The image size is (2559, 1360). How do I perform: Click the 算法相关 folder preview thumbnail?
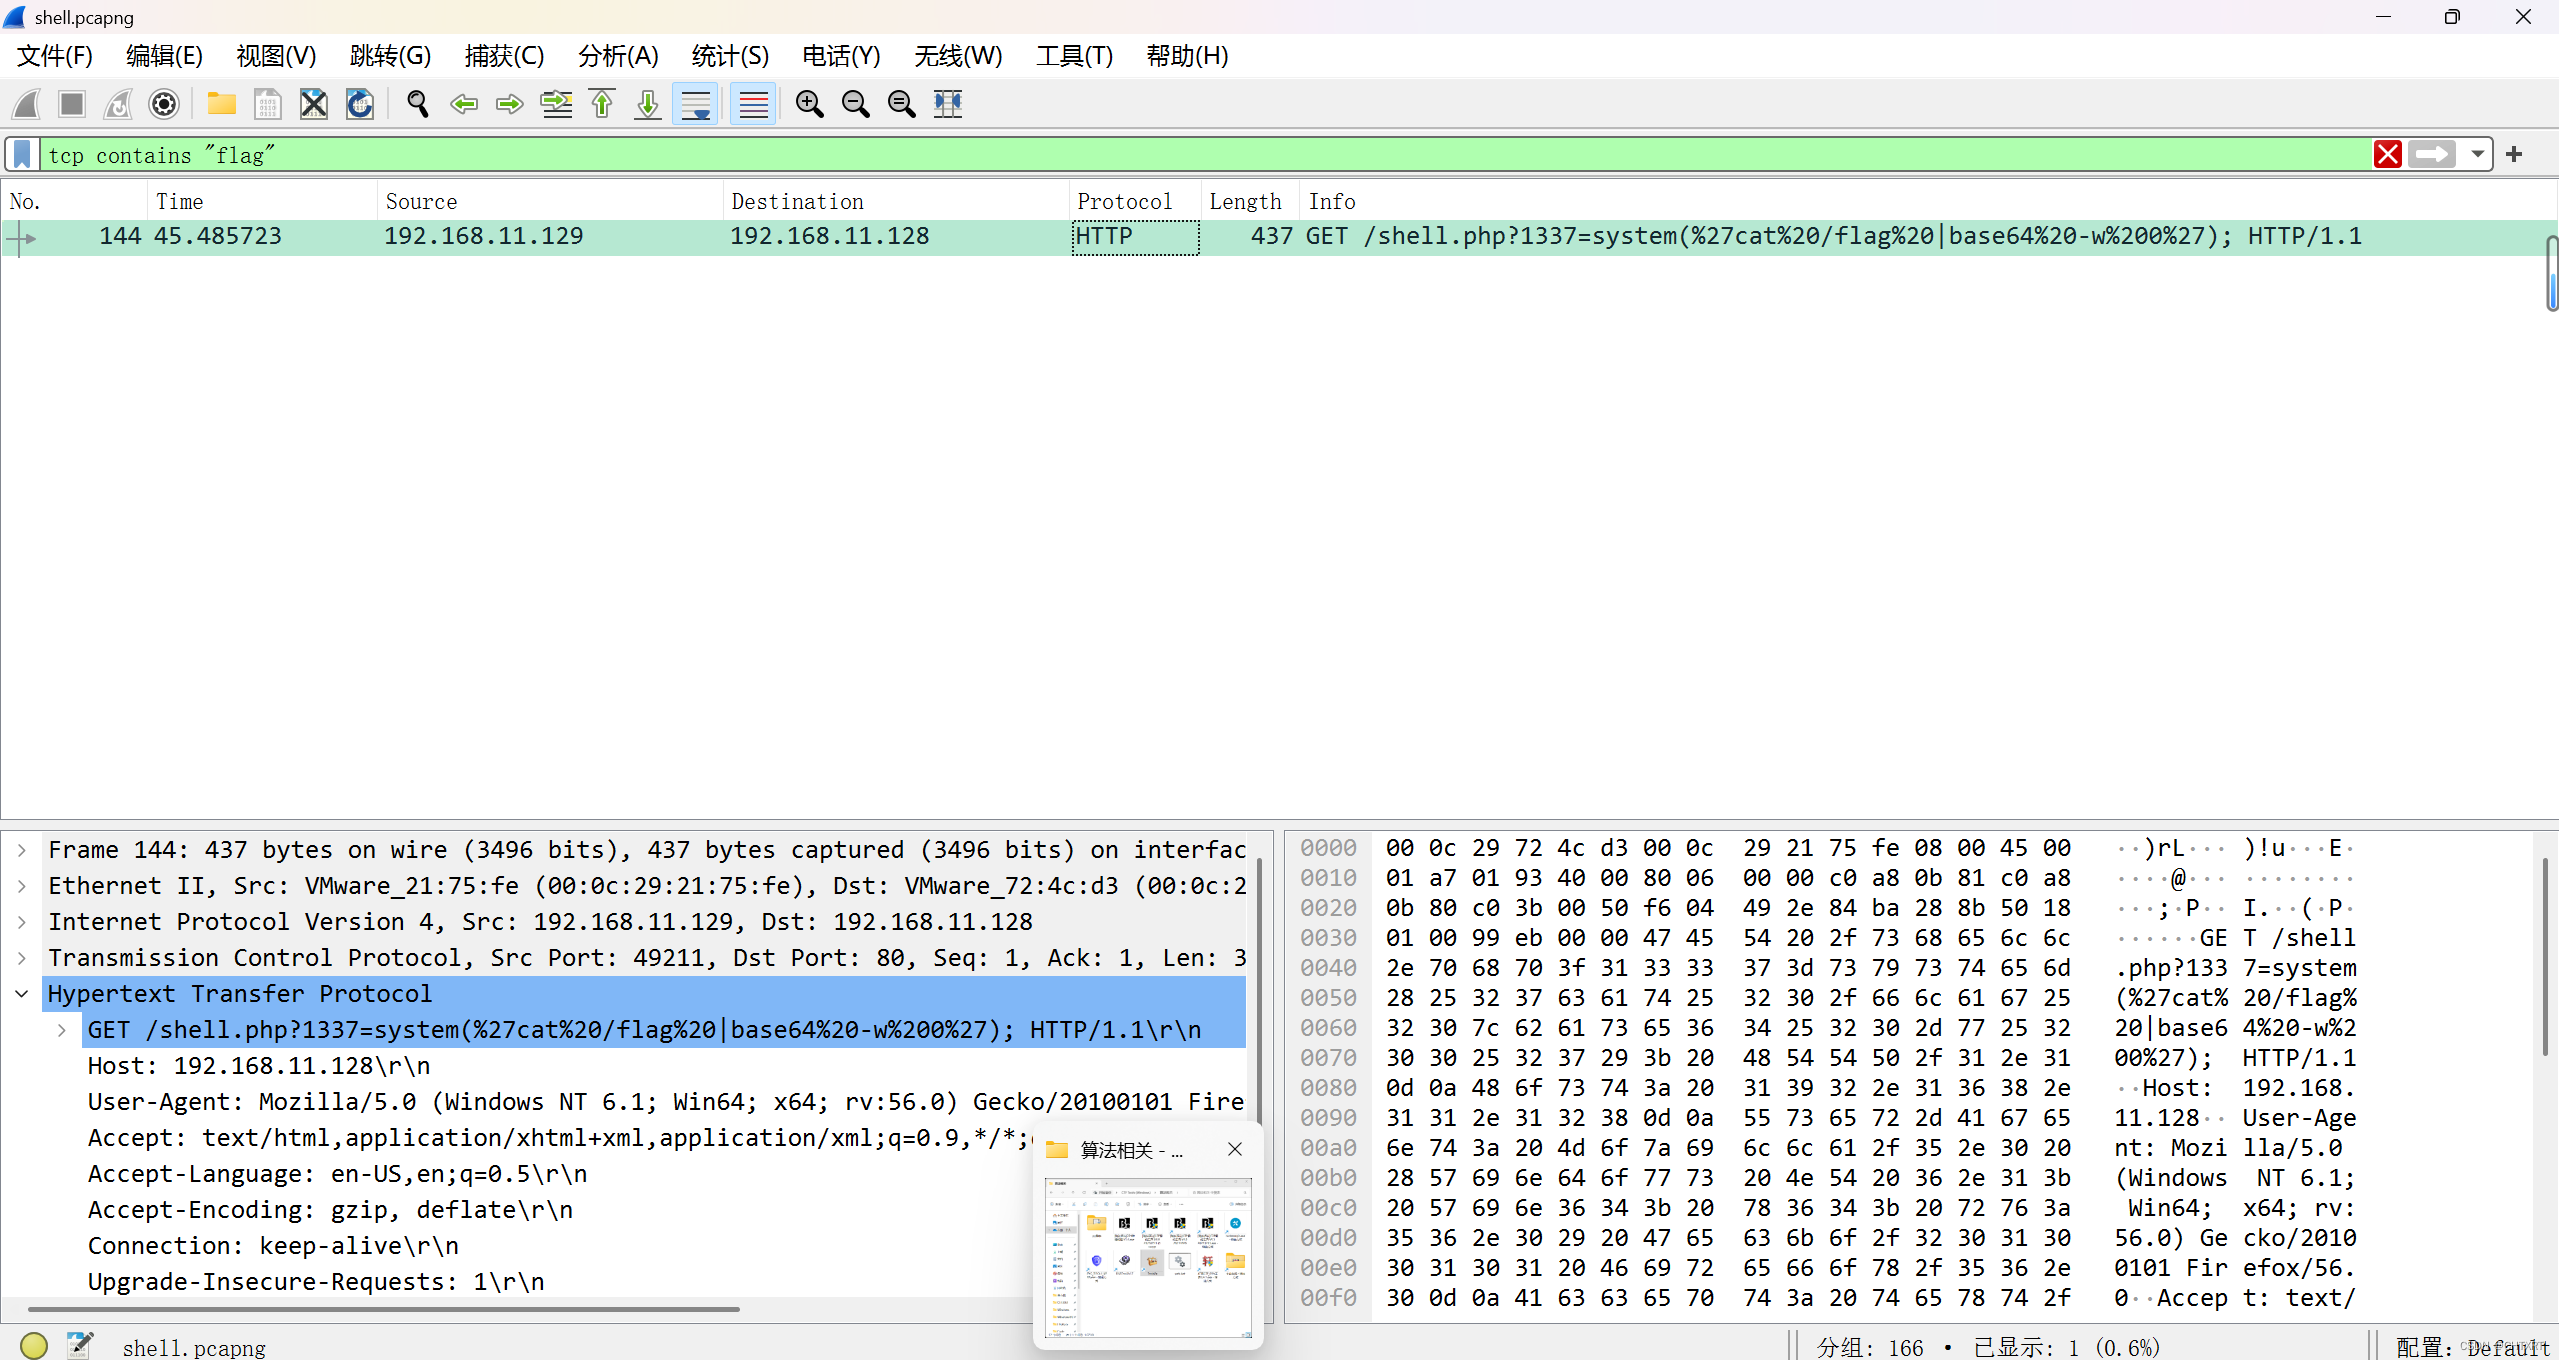coord(1147,1257)
